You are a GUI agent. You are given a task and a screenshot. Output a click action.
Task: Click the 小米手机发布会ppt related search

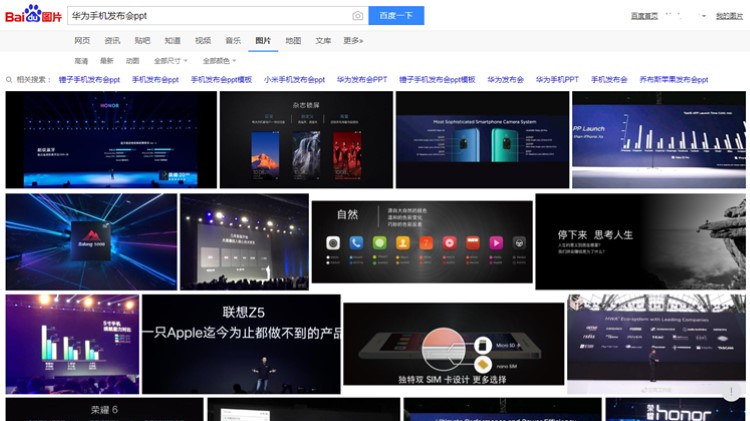coord(294,79)
